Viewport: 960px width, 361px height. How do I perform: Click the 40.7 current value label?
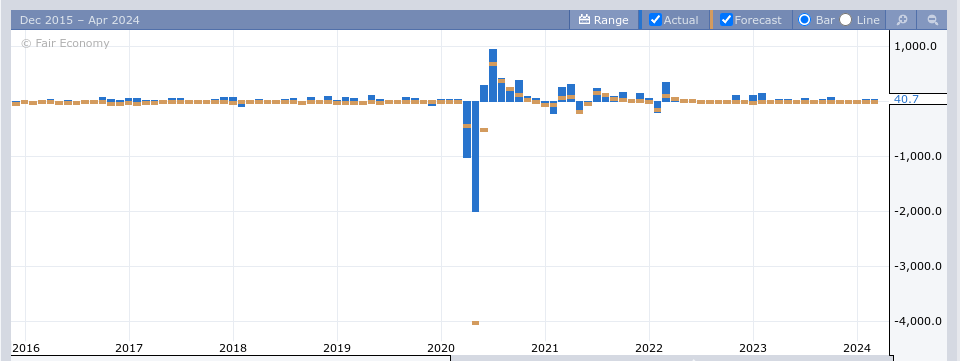coord(906,99)
